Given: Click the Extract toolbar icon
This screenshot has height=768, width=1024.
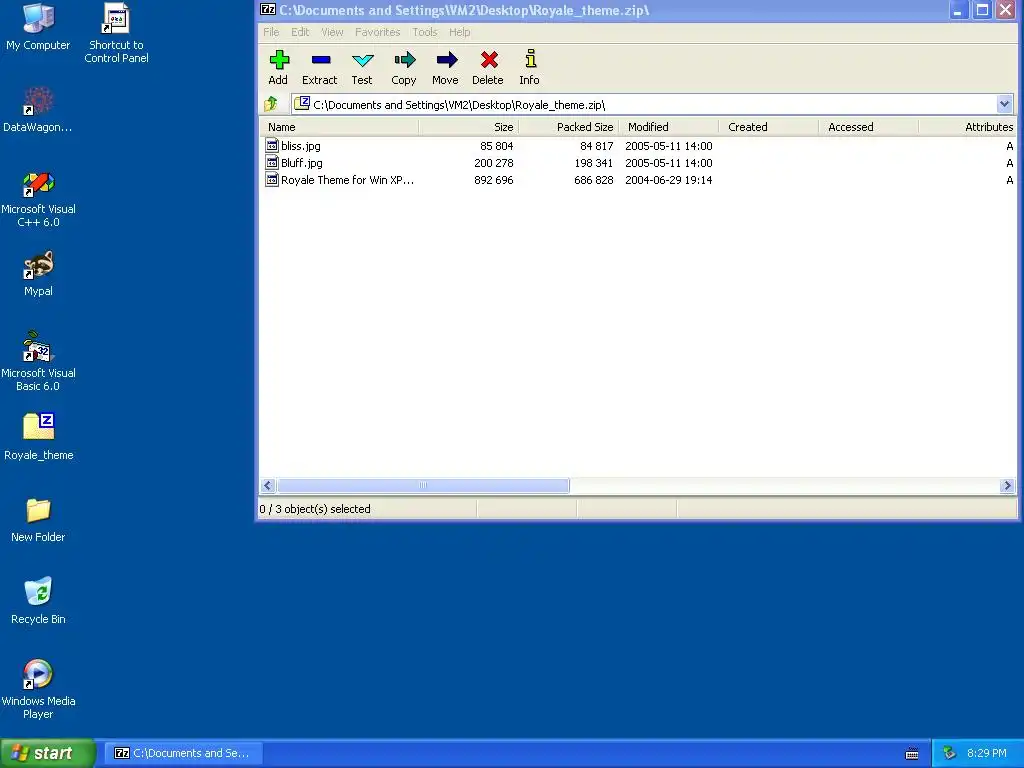Looking at the screenshot, I should pos(321,60).
